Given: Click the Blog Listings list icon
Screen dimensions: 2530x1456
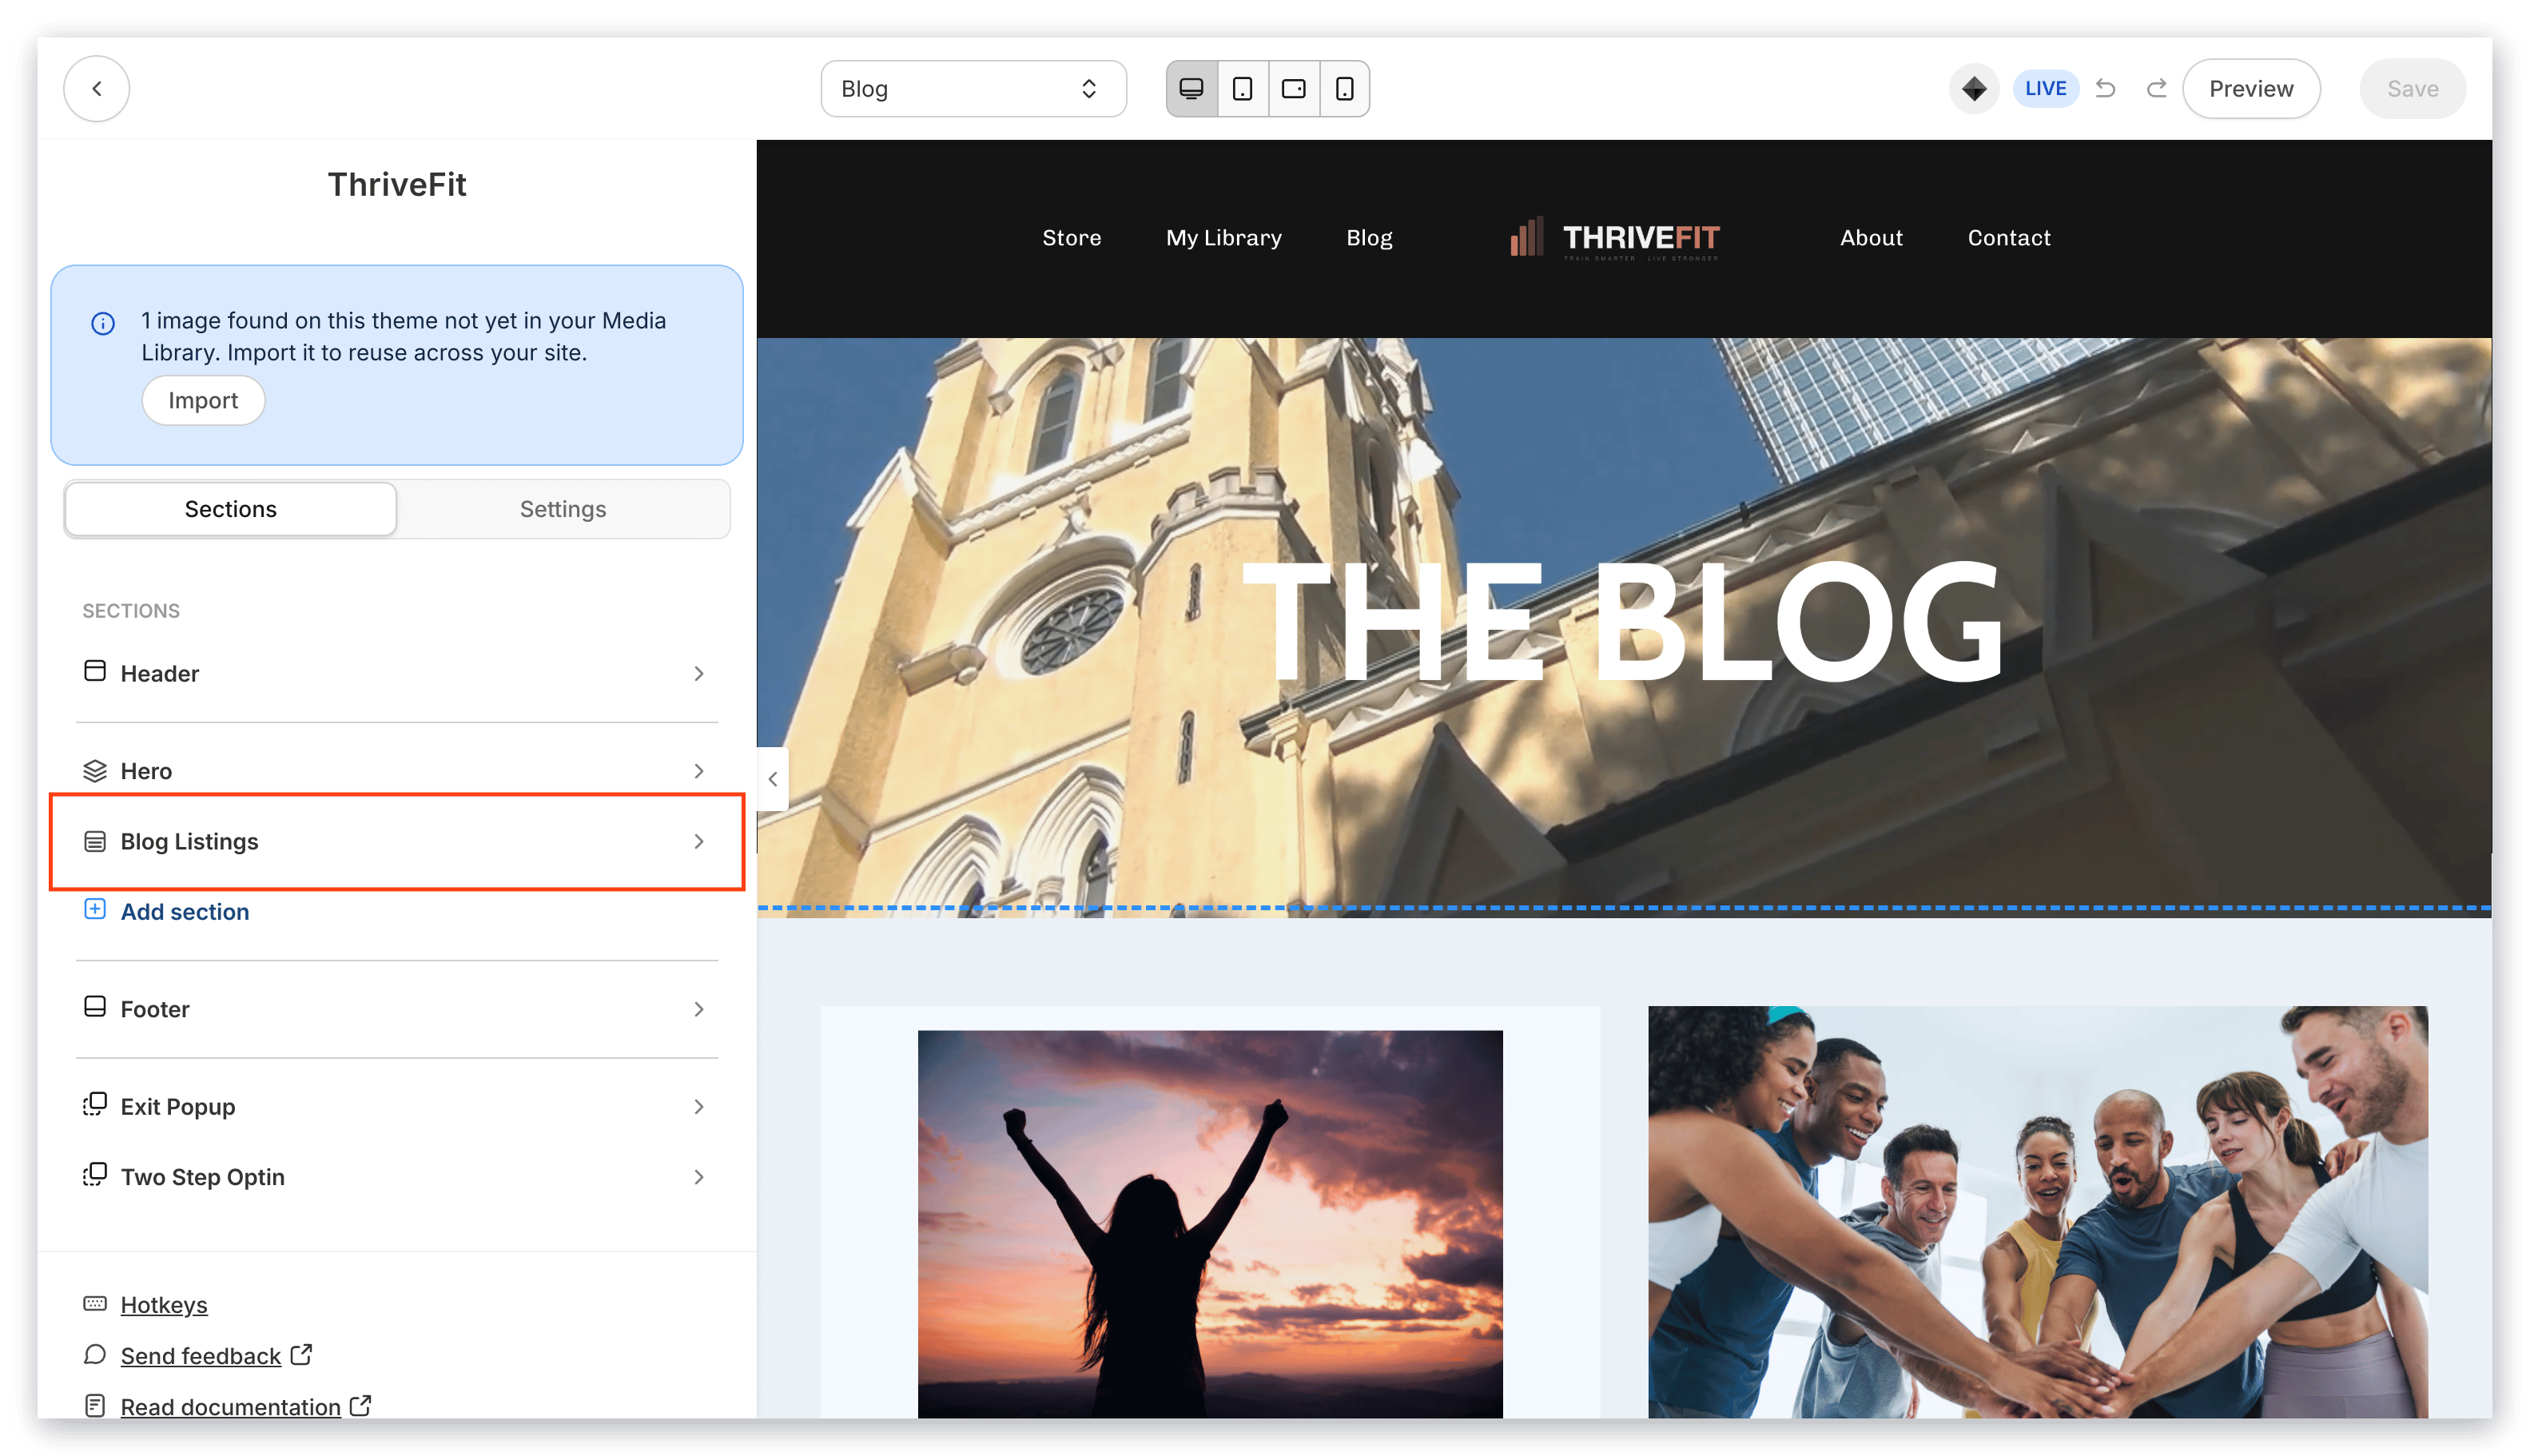Looking at the screenshot, I should click(95, 841).
